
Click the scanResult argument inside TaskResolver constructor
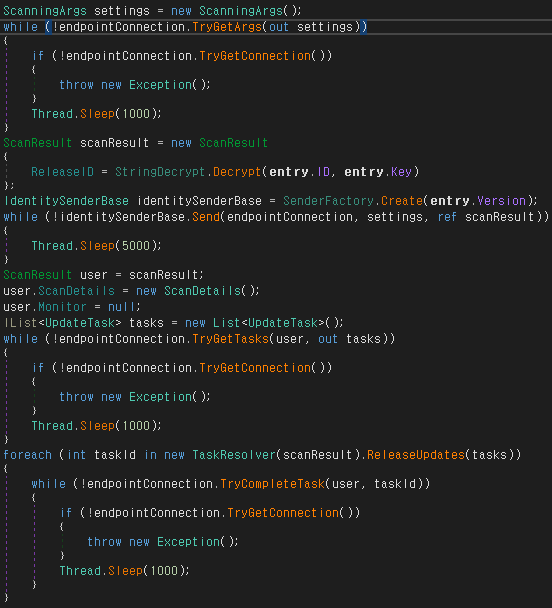pyautogui.click(x=317, y=455)
